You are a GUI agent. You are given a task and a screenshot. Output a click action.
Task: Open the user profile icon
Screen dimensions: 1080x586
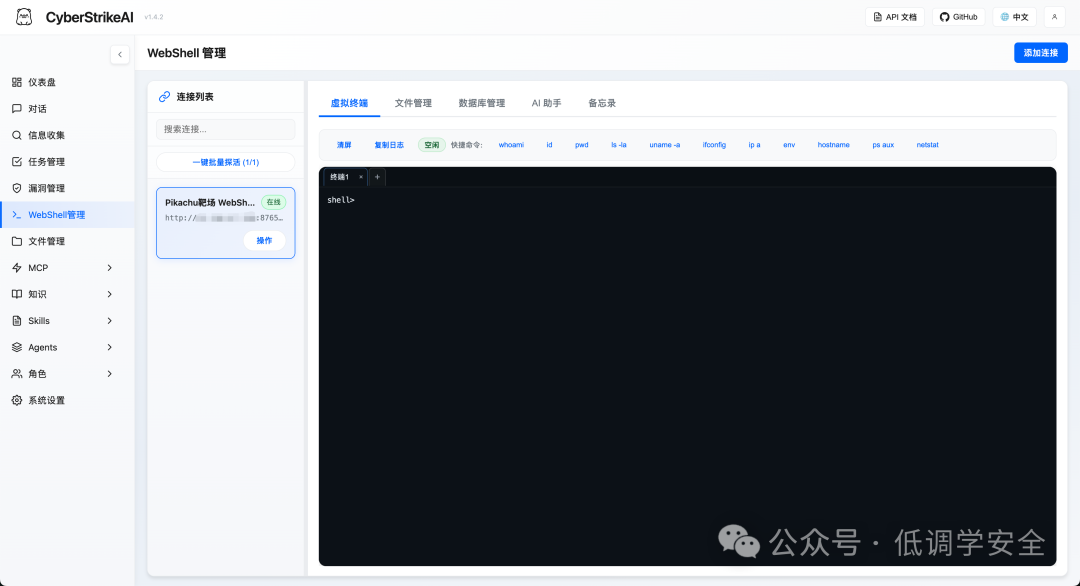(1055, 17)
